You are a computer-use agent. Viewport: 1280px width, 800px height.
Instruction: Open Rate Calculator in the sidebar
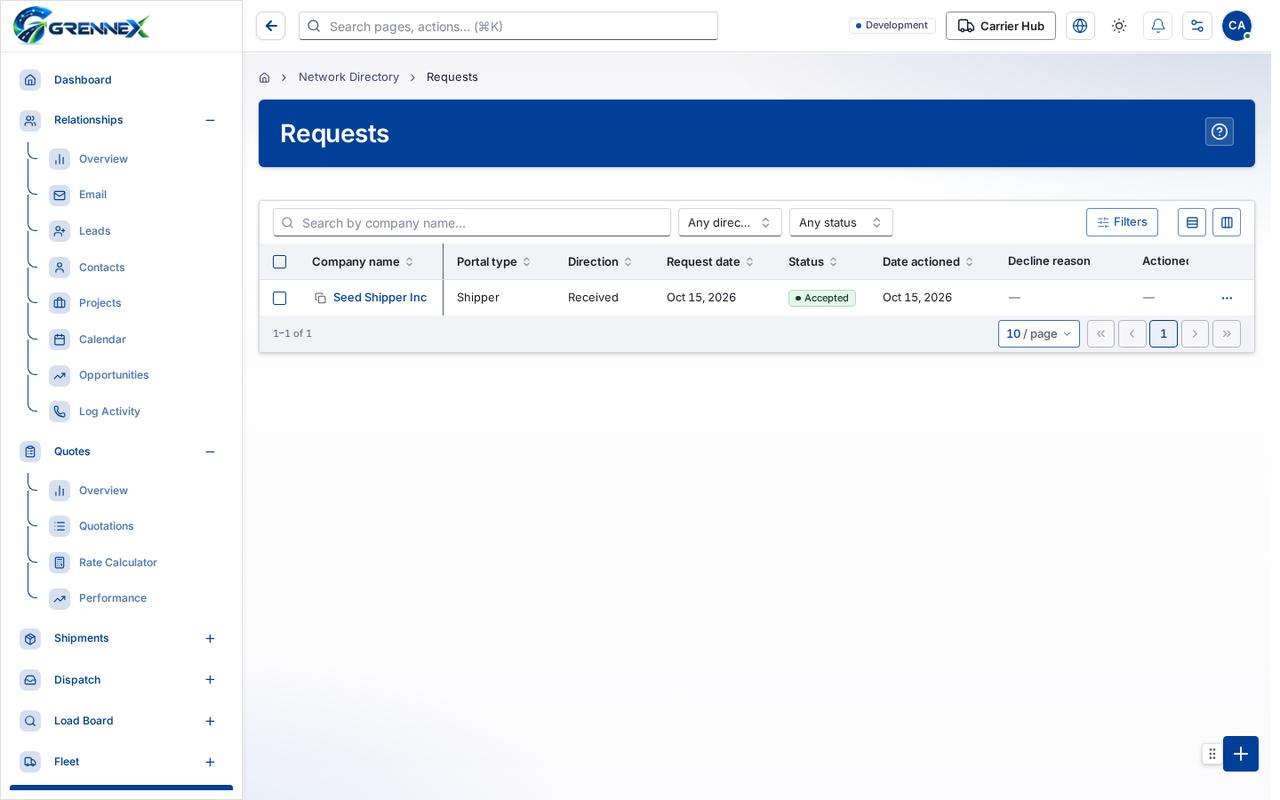tap(118, 562)
